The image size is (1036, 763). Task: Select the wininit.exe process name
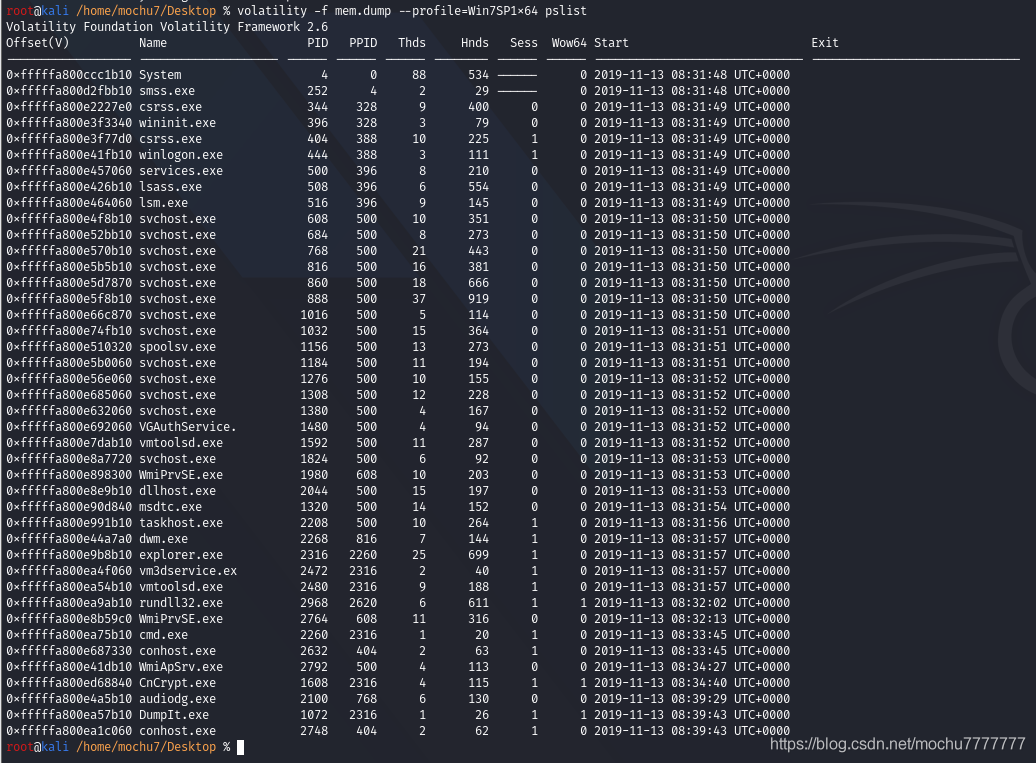point(177,123)
